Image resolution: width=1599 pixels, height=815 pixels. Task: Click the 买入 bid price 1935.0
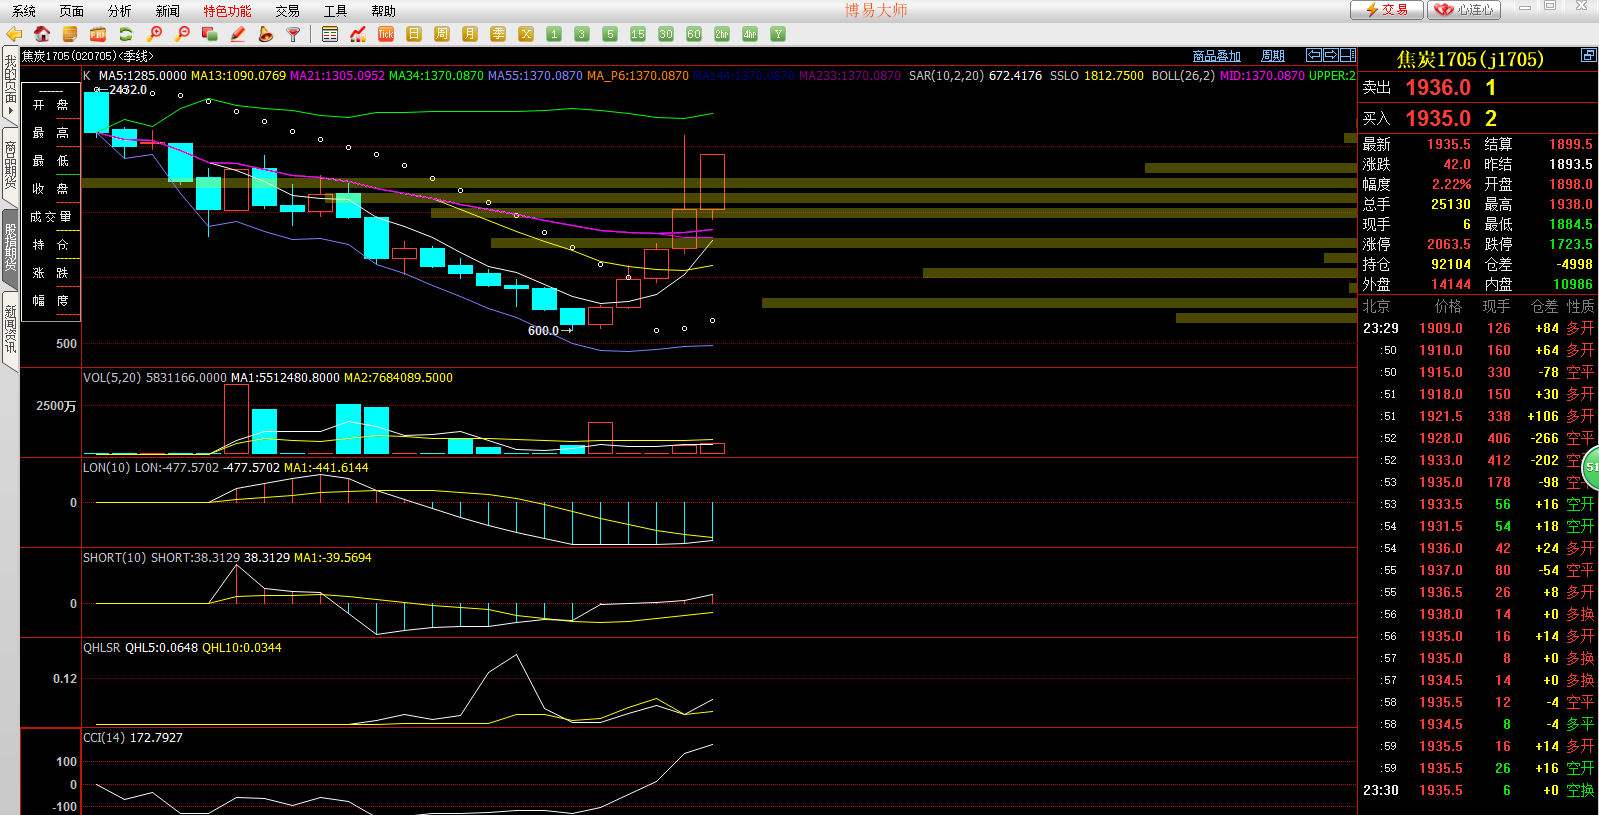[x=1436, y=118]
